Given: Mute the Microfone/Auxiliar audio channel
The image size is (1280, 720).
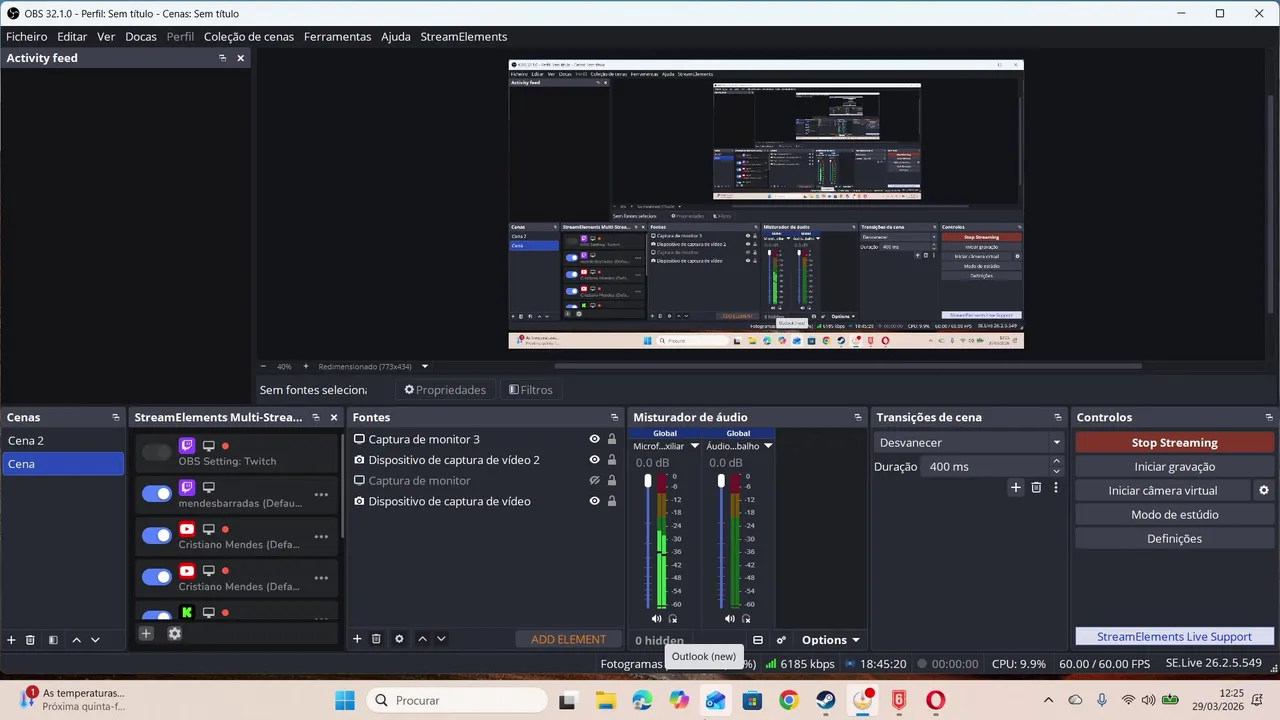Looking at the screenshot, I should pyautogui.click(x=657, y=619).
